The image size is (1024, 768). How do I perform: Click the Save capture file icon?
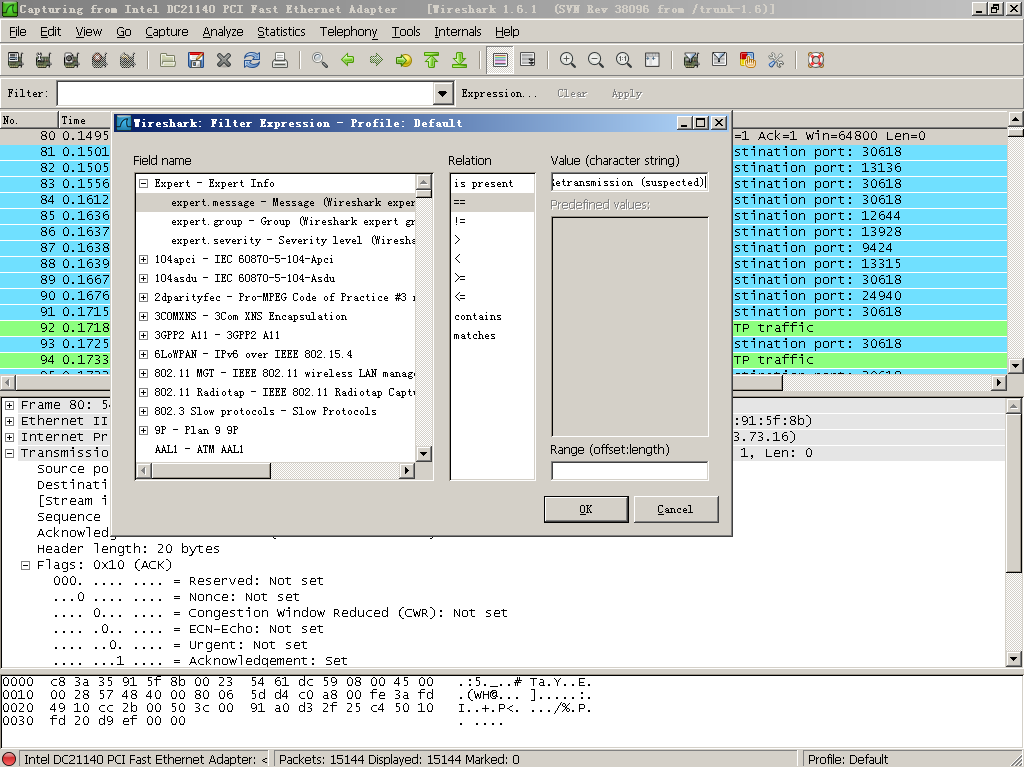(x=196, y=60)
